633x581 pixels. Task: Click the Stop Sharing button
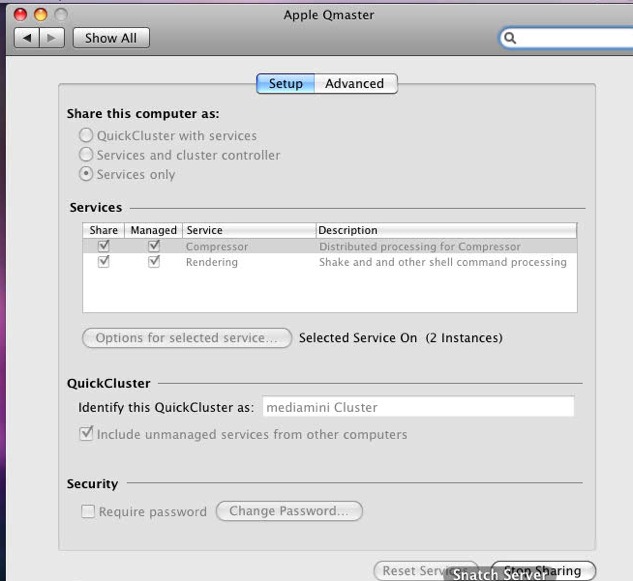click(x=543, y=571)
